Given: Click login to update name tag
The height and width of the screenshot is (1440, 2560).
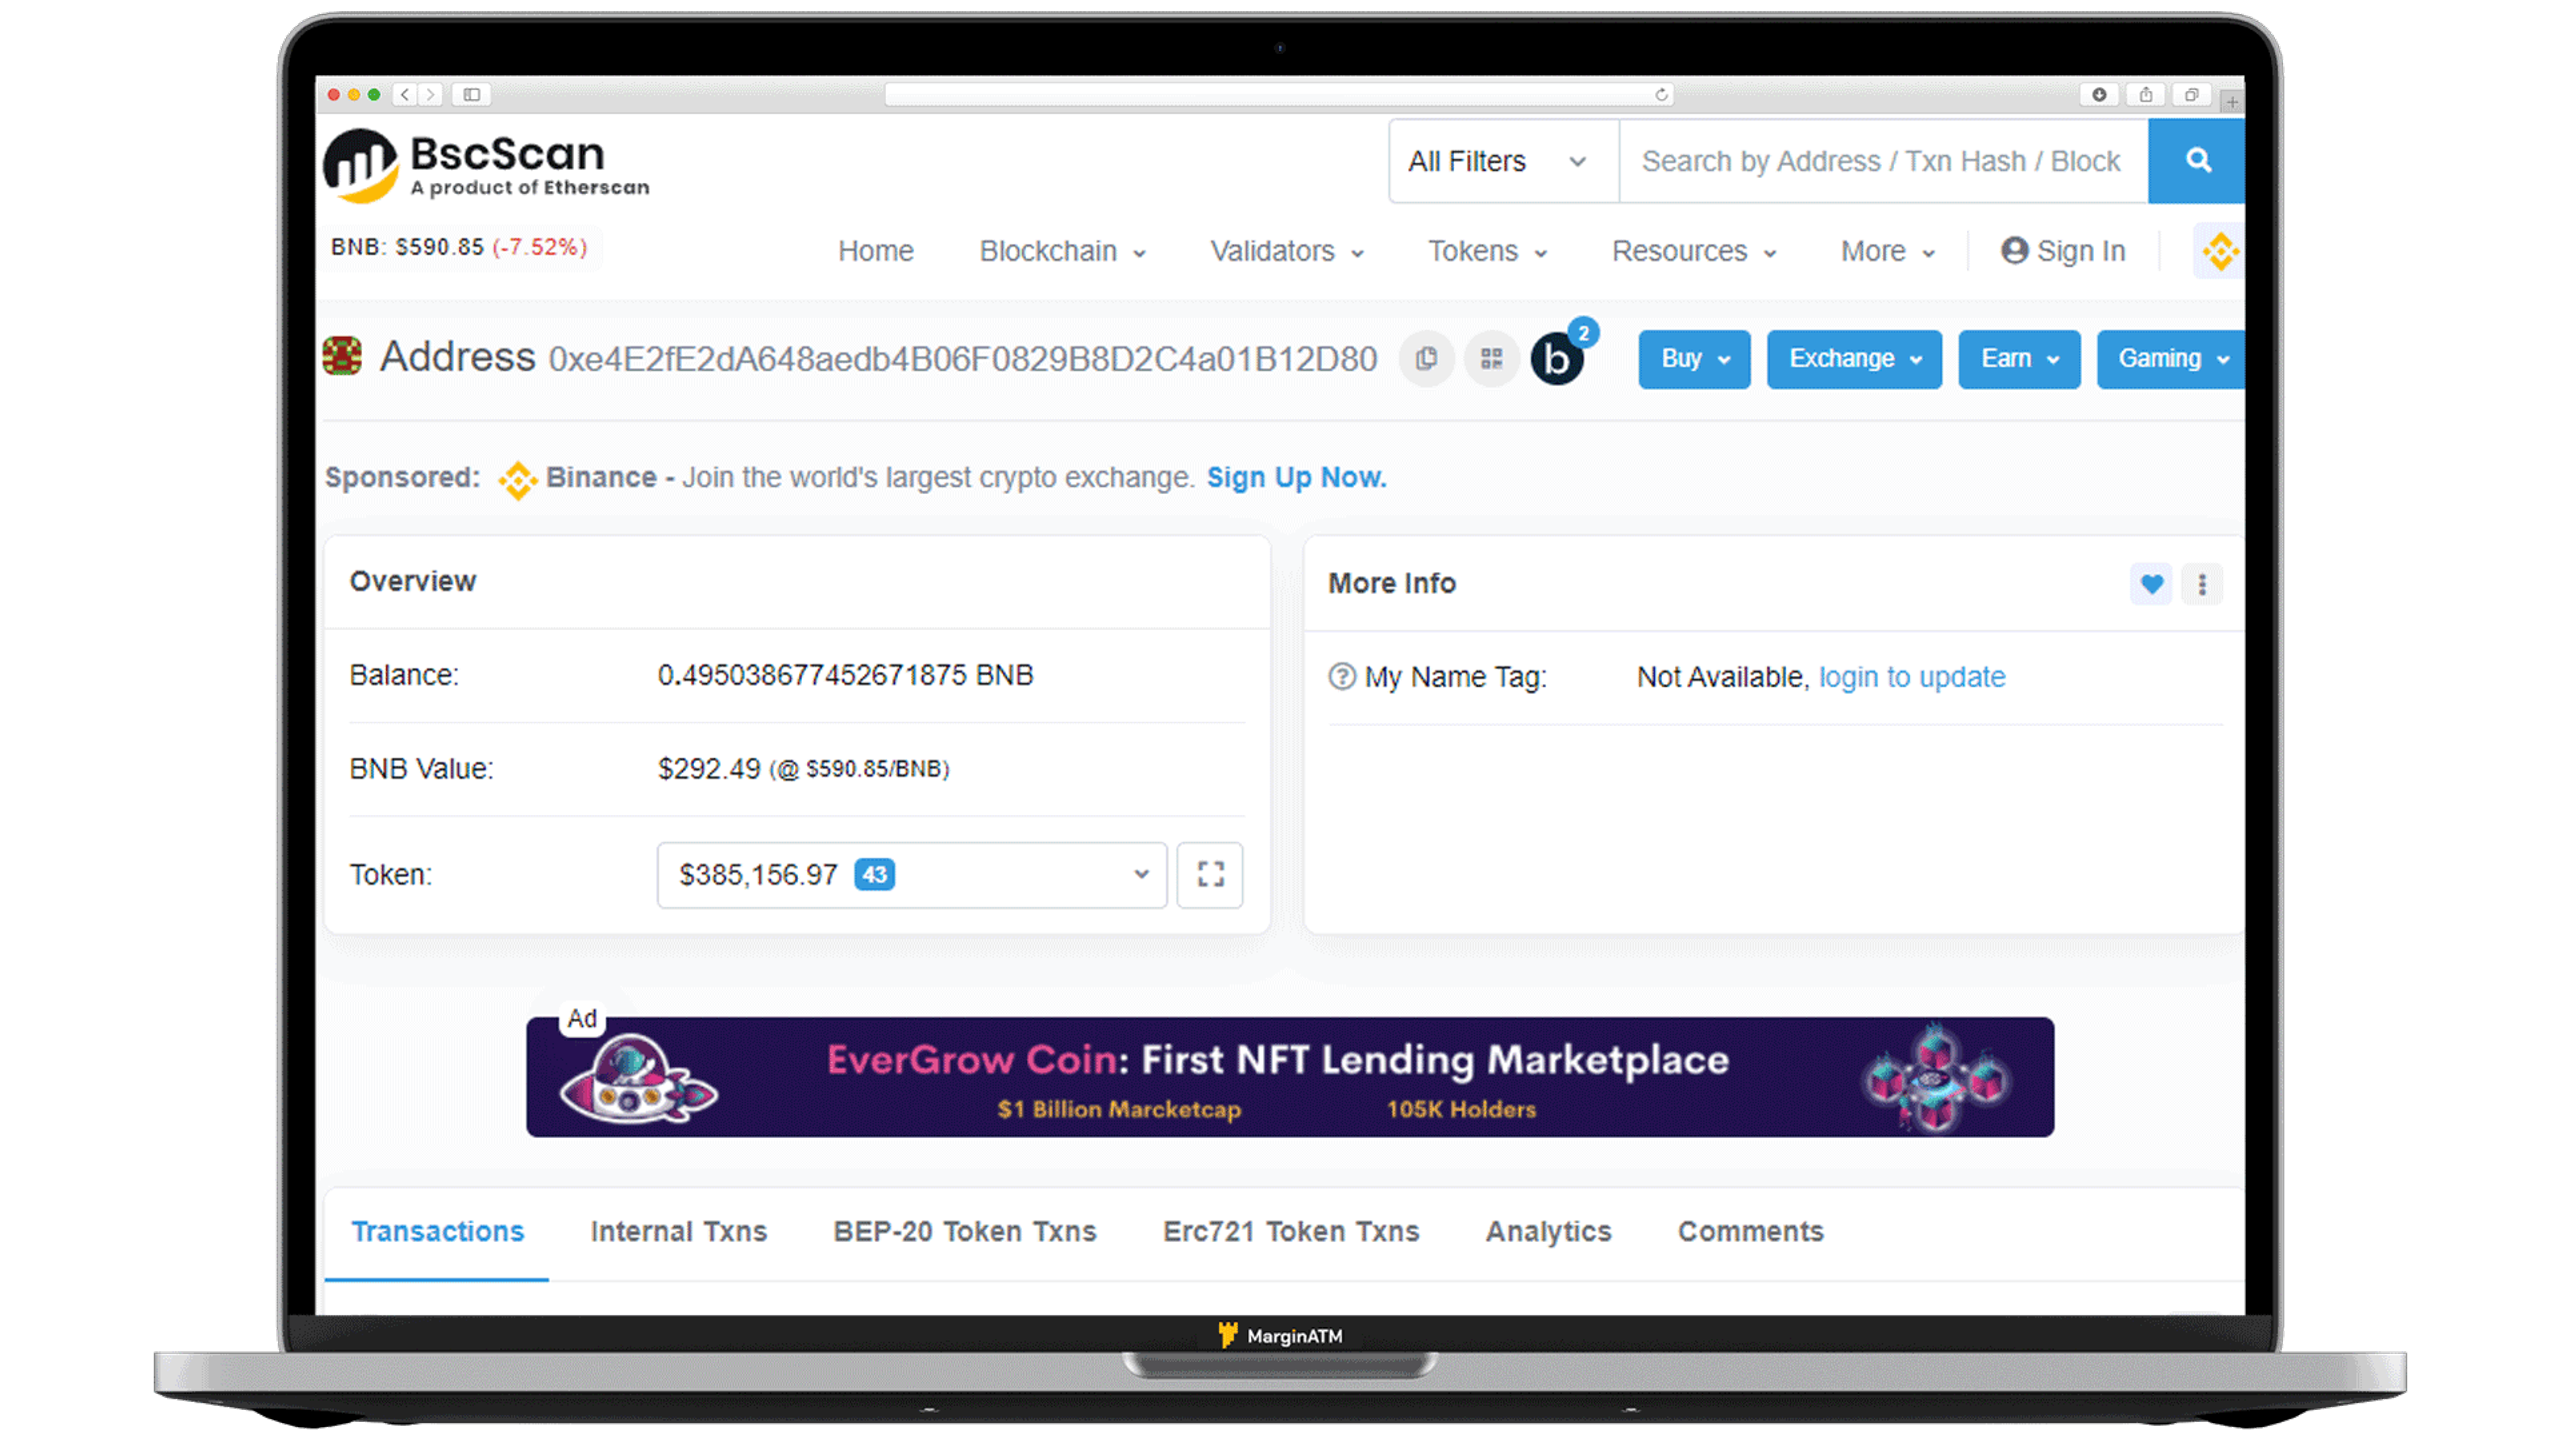Looking at the screenshot, I should (1911, 677).
